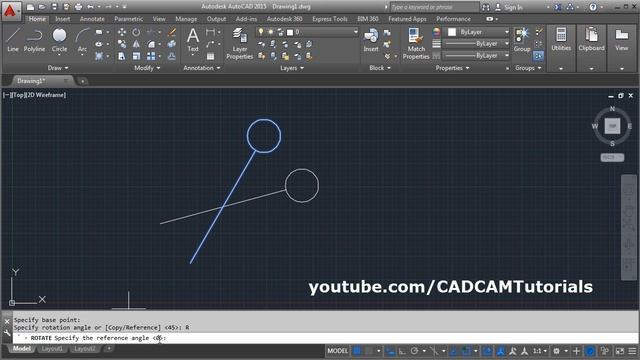Select the Circle tool
Viewport: 640px width, 360px height.
pos(59,40)
